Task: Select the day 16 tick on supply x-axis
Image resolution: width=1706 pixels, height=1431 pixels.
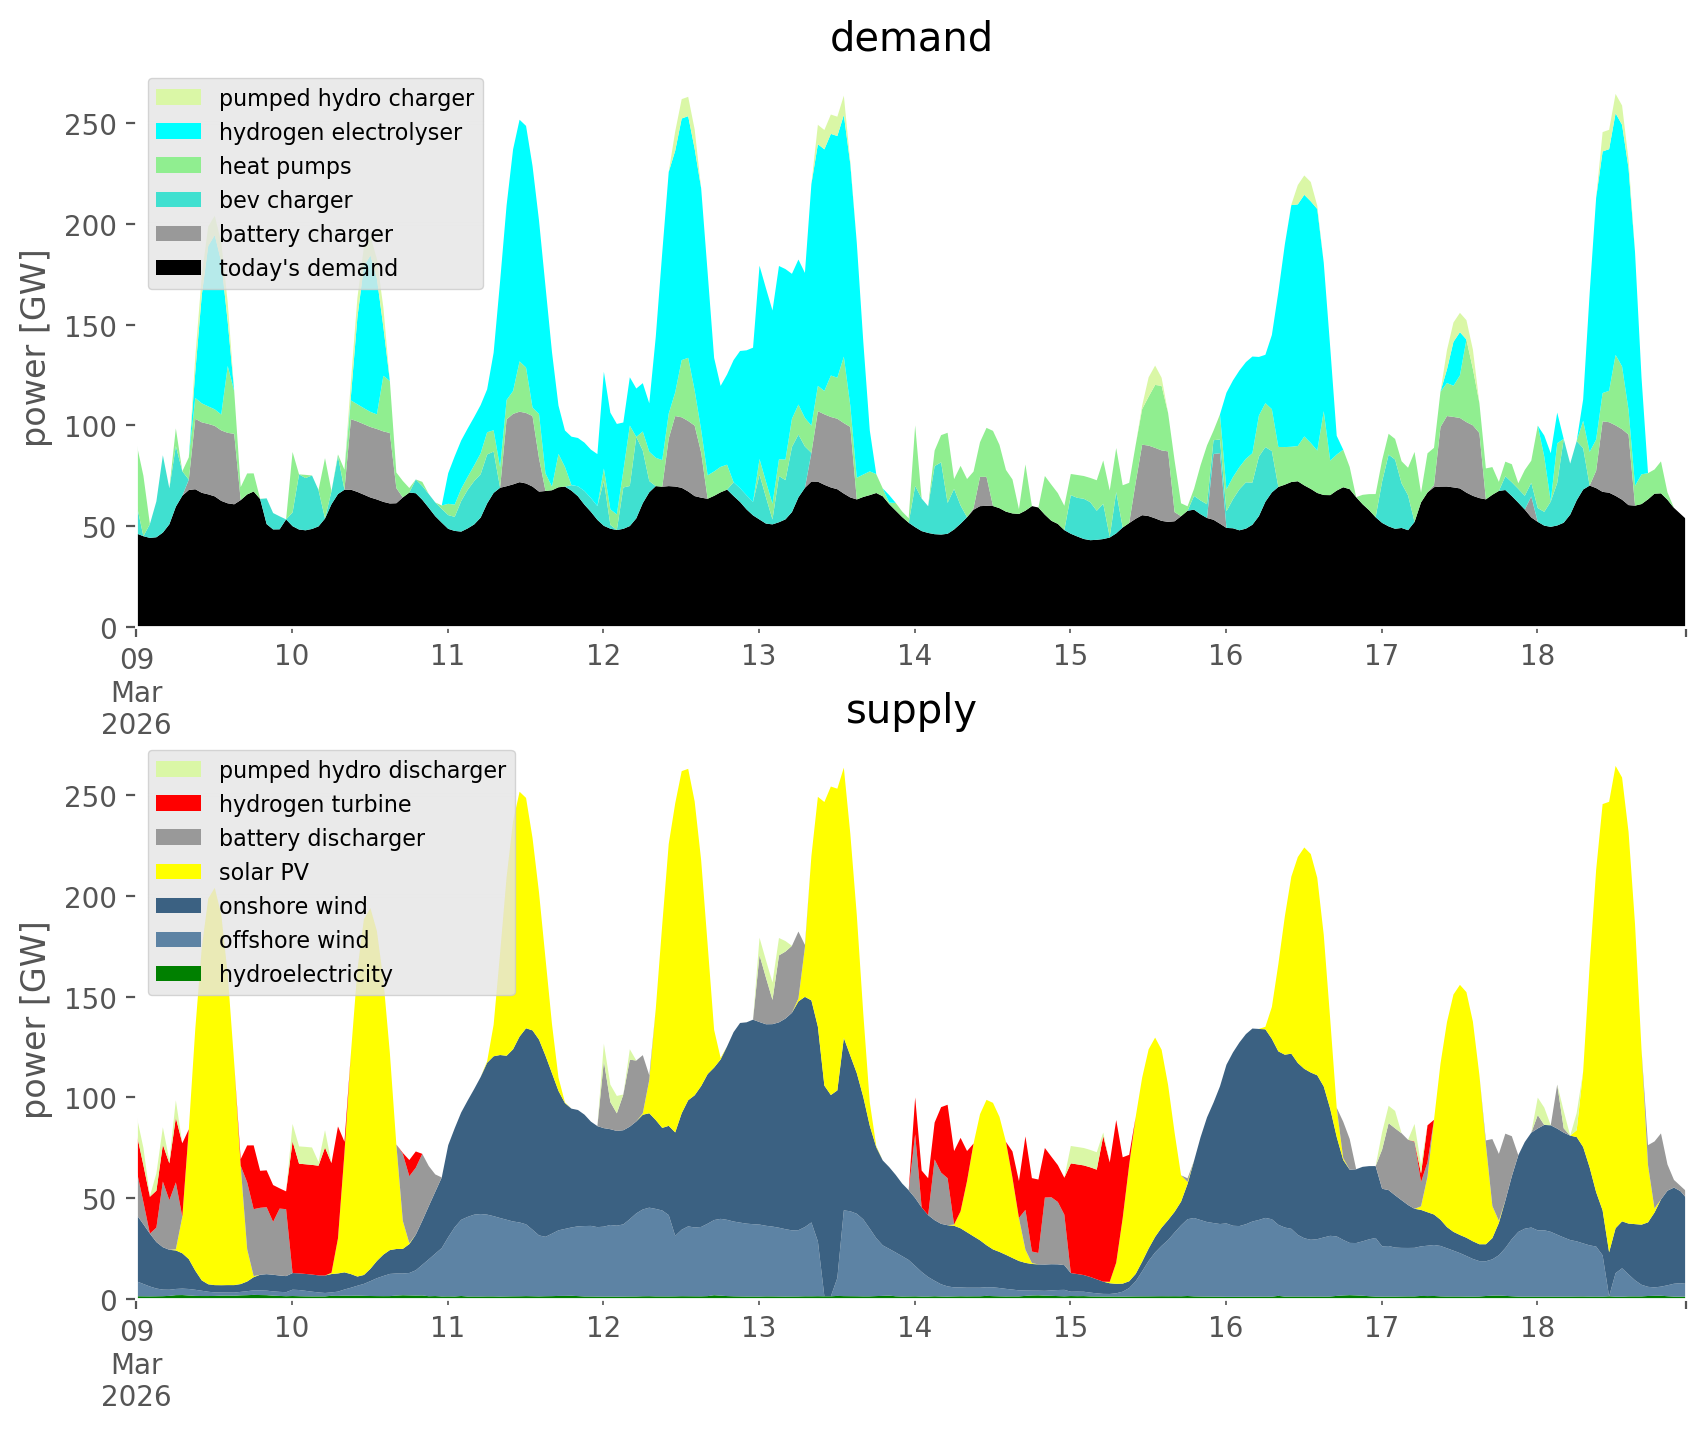Action: pyautogui.click(x=1225, y=1328)
